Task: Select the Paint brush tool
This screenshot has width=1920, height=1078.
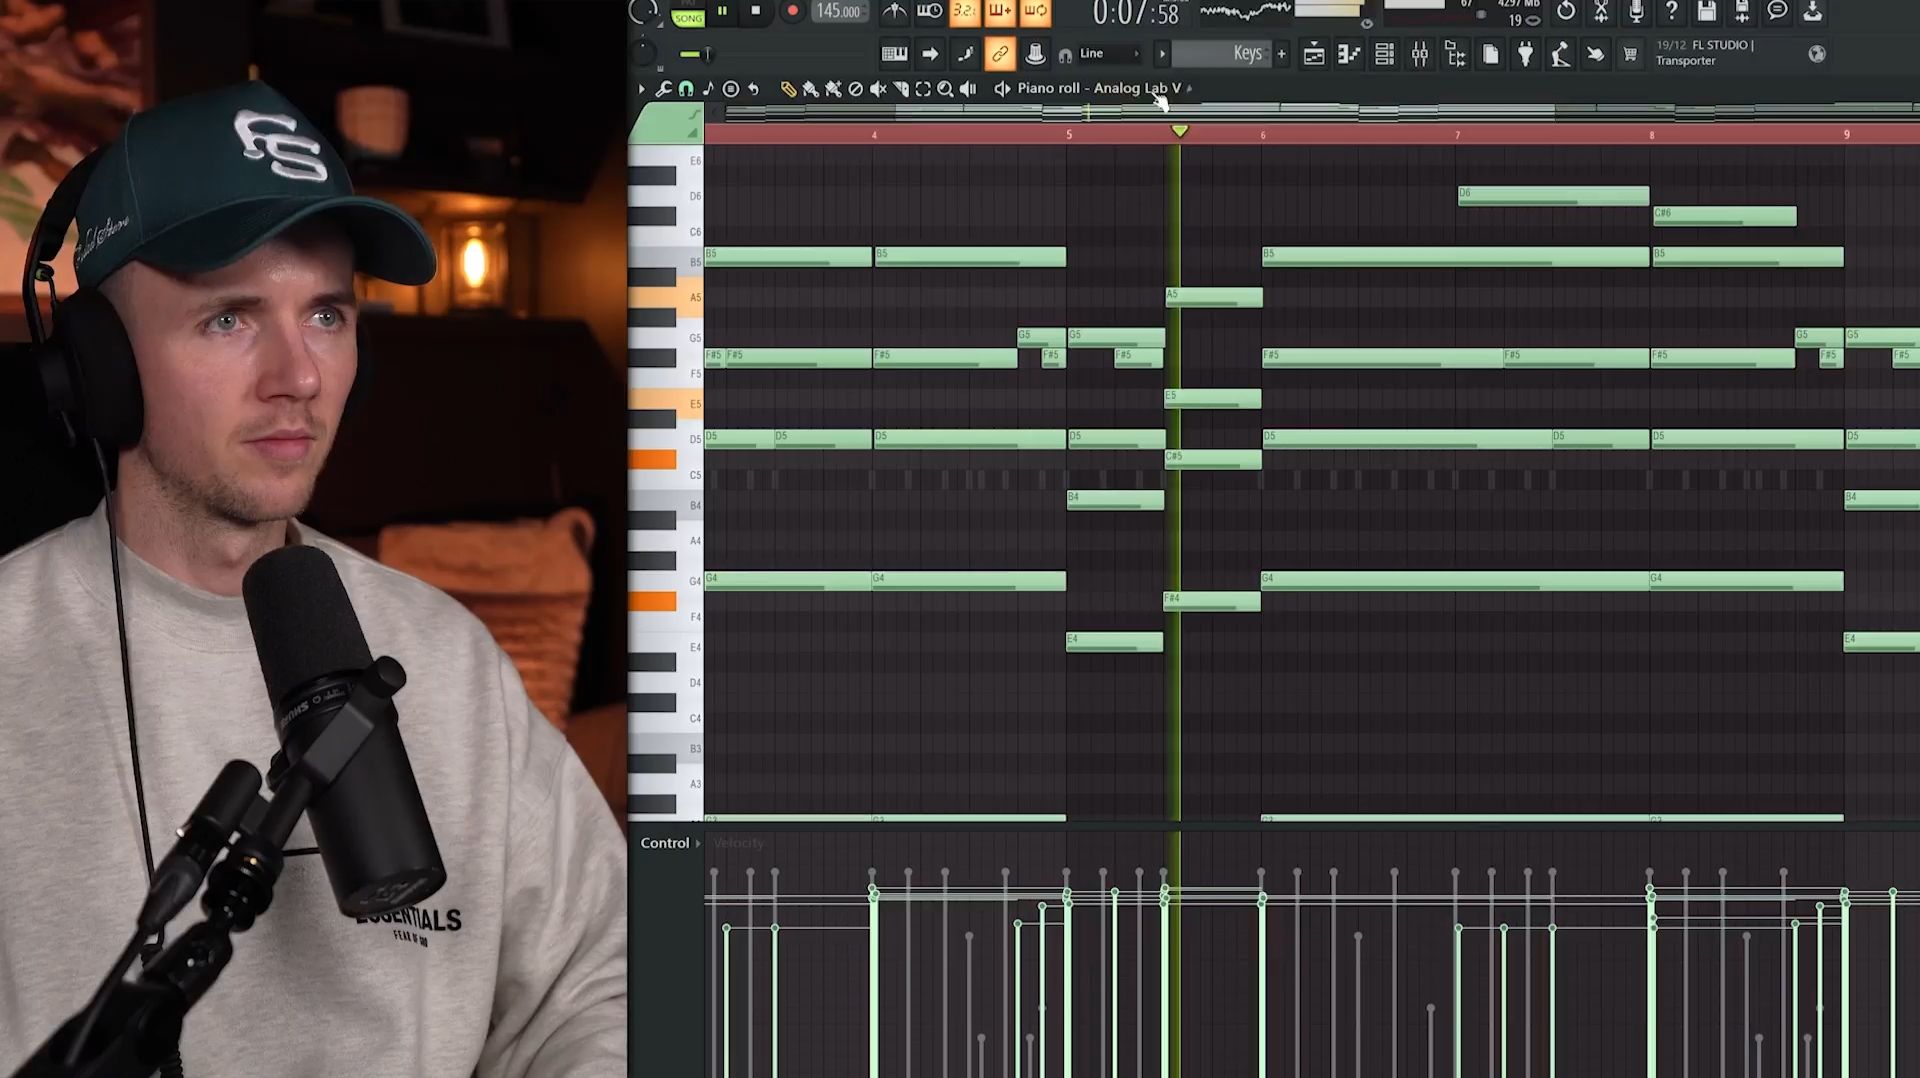Action: coord(810,89)
